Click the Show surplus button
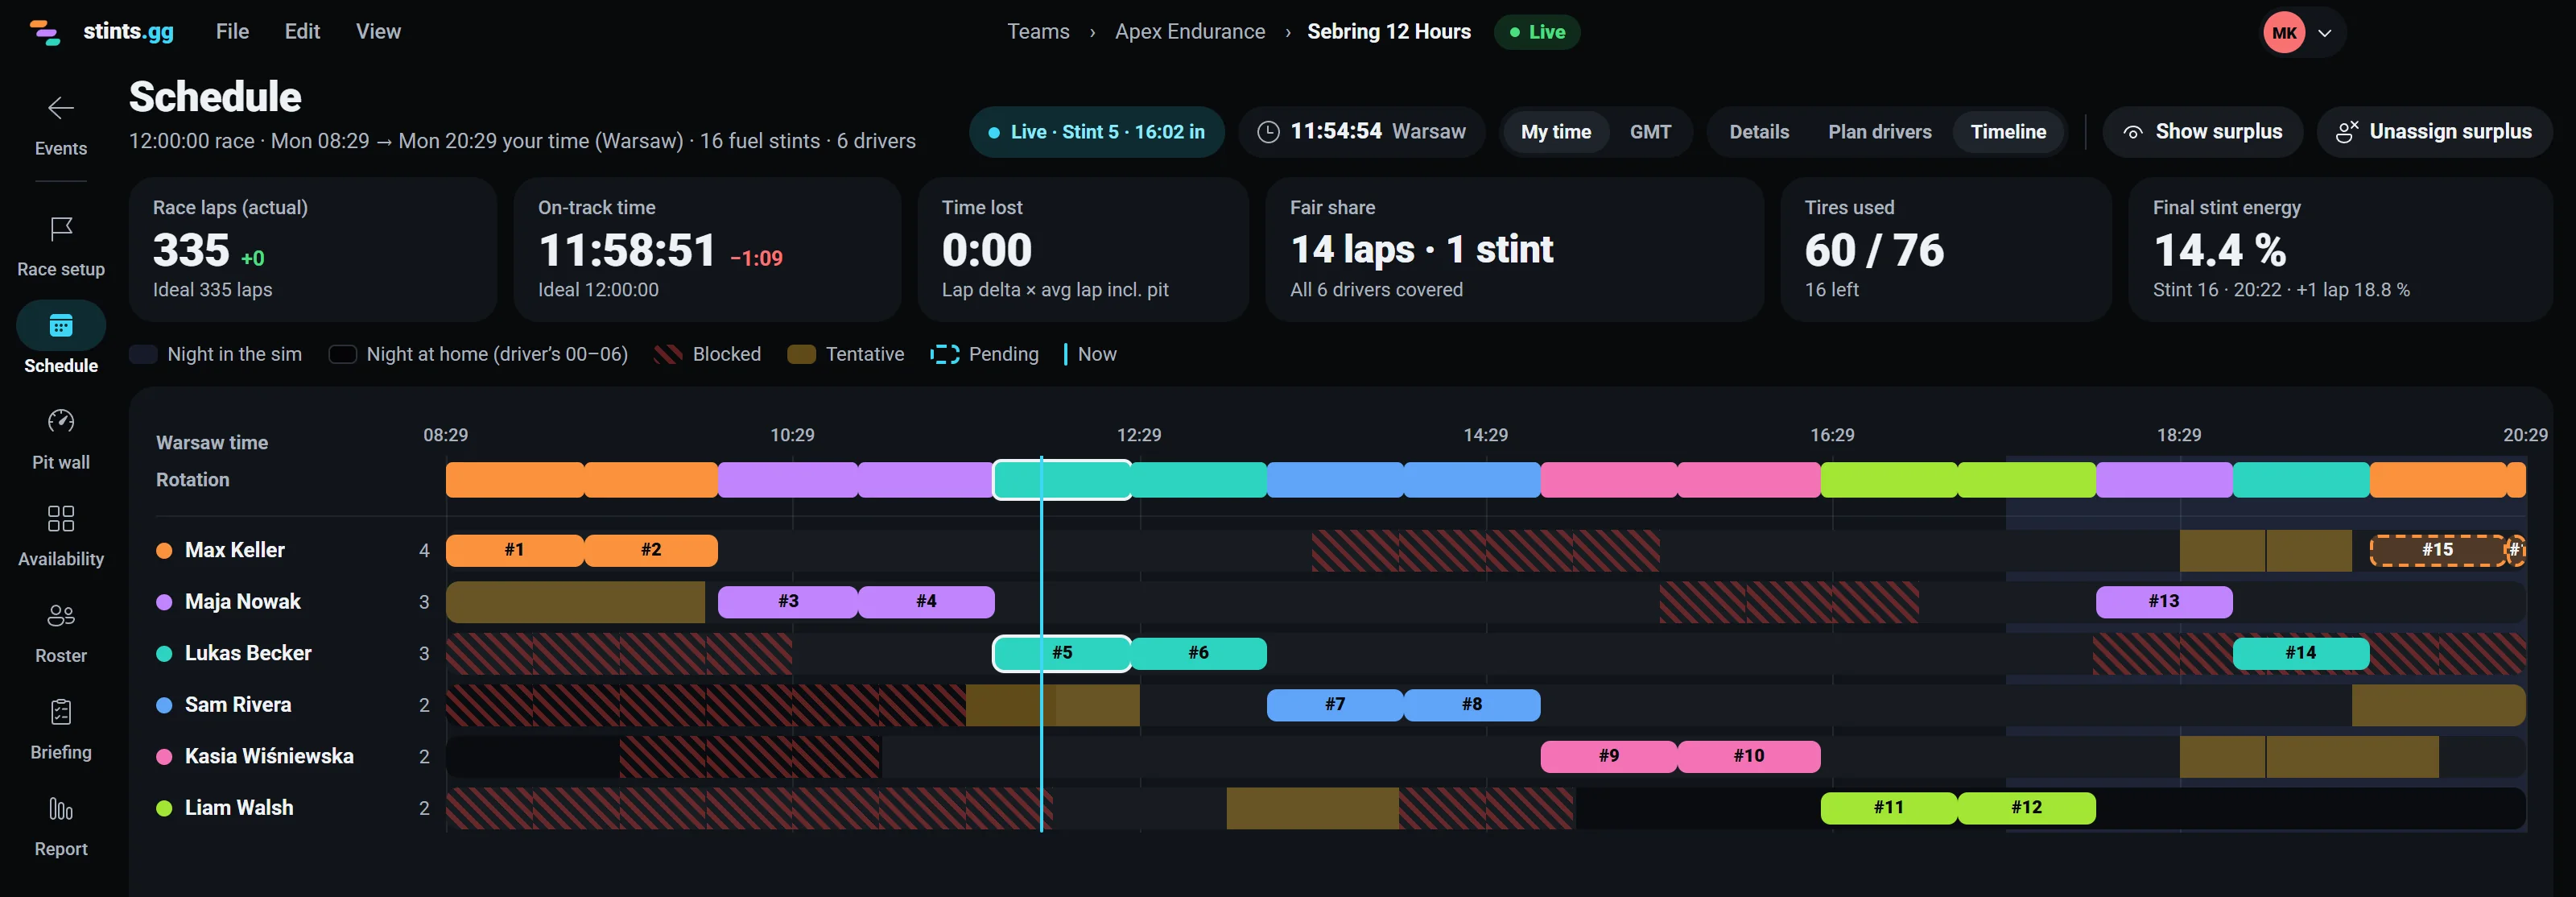Screen dimensions: 2576x897 2203,132
